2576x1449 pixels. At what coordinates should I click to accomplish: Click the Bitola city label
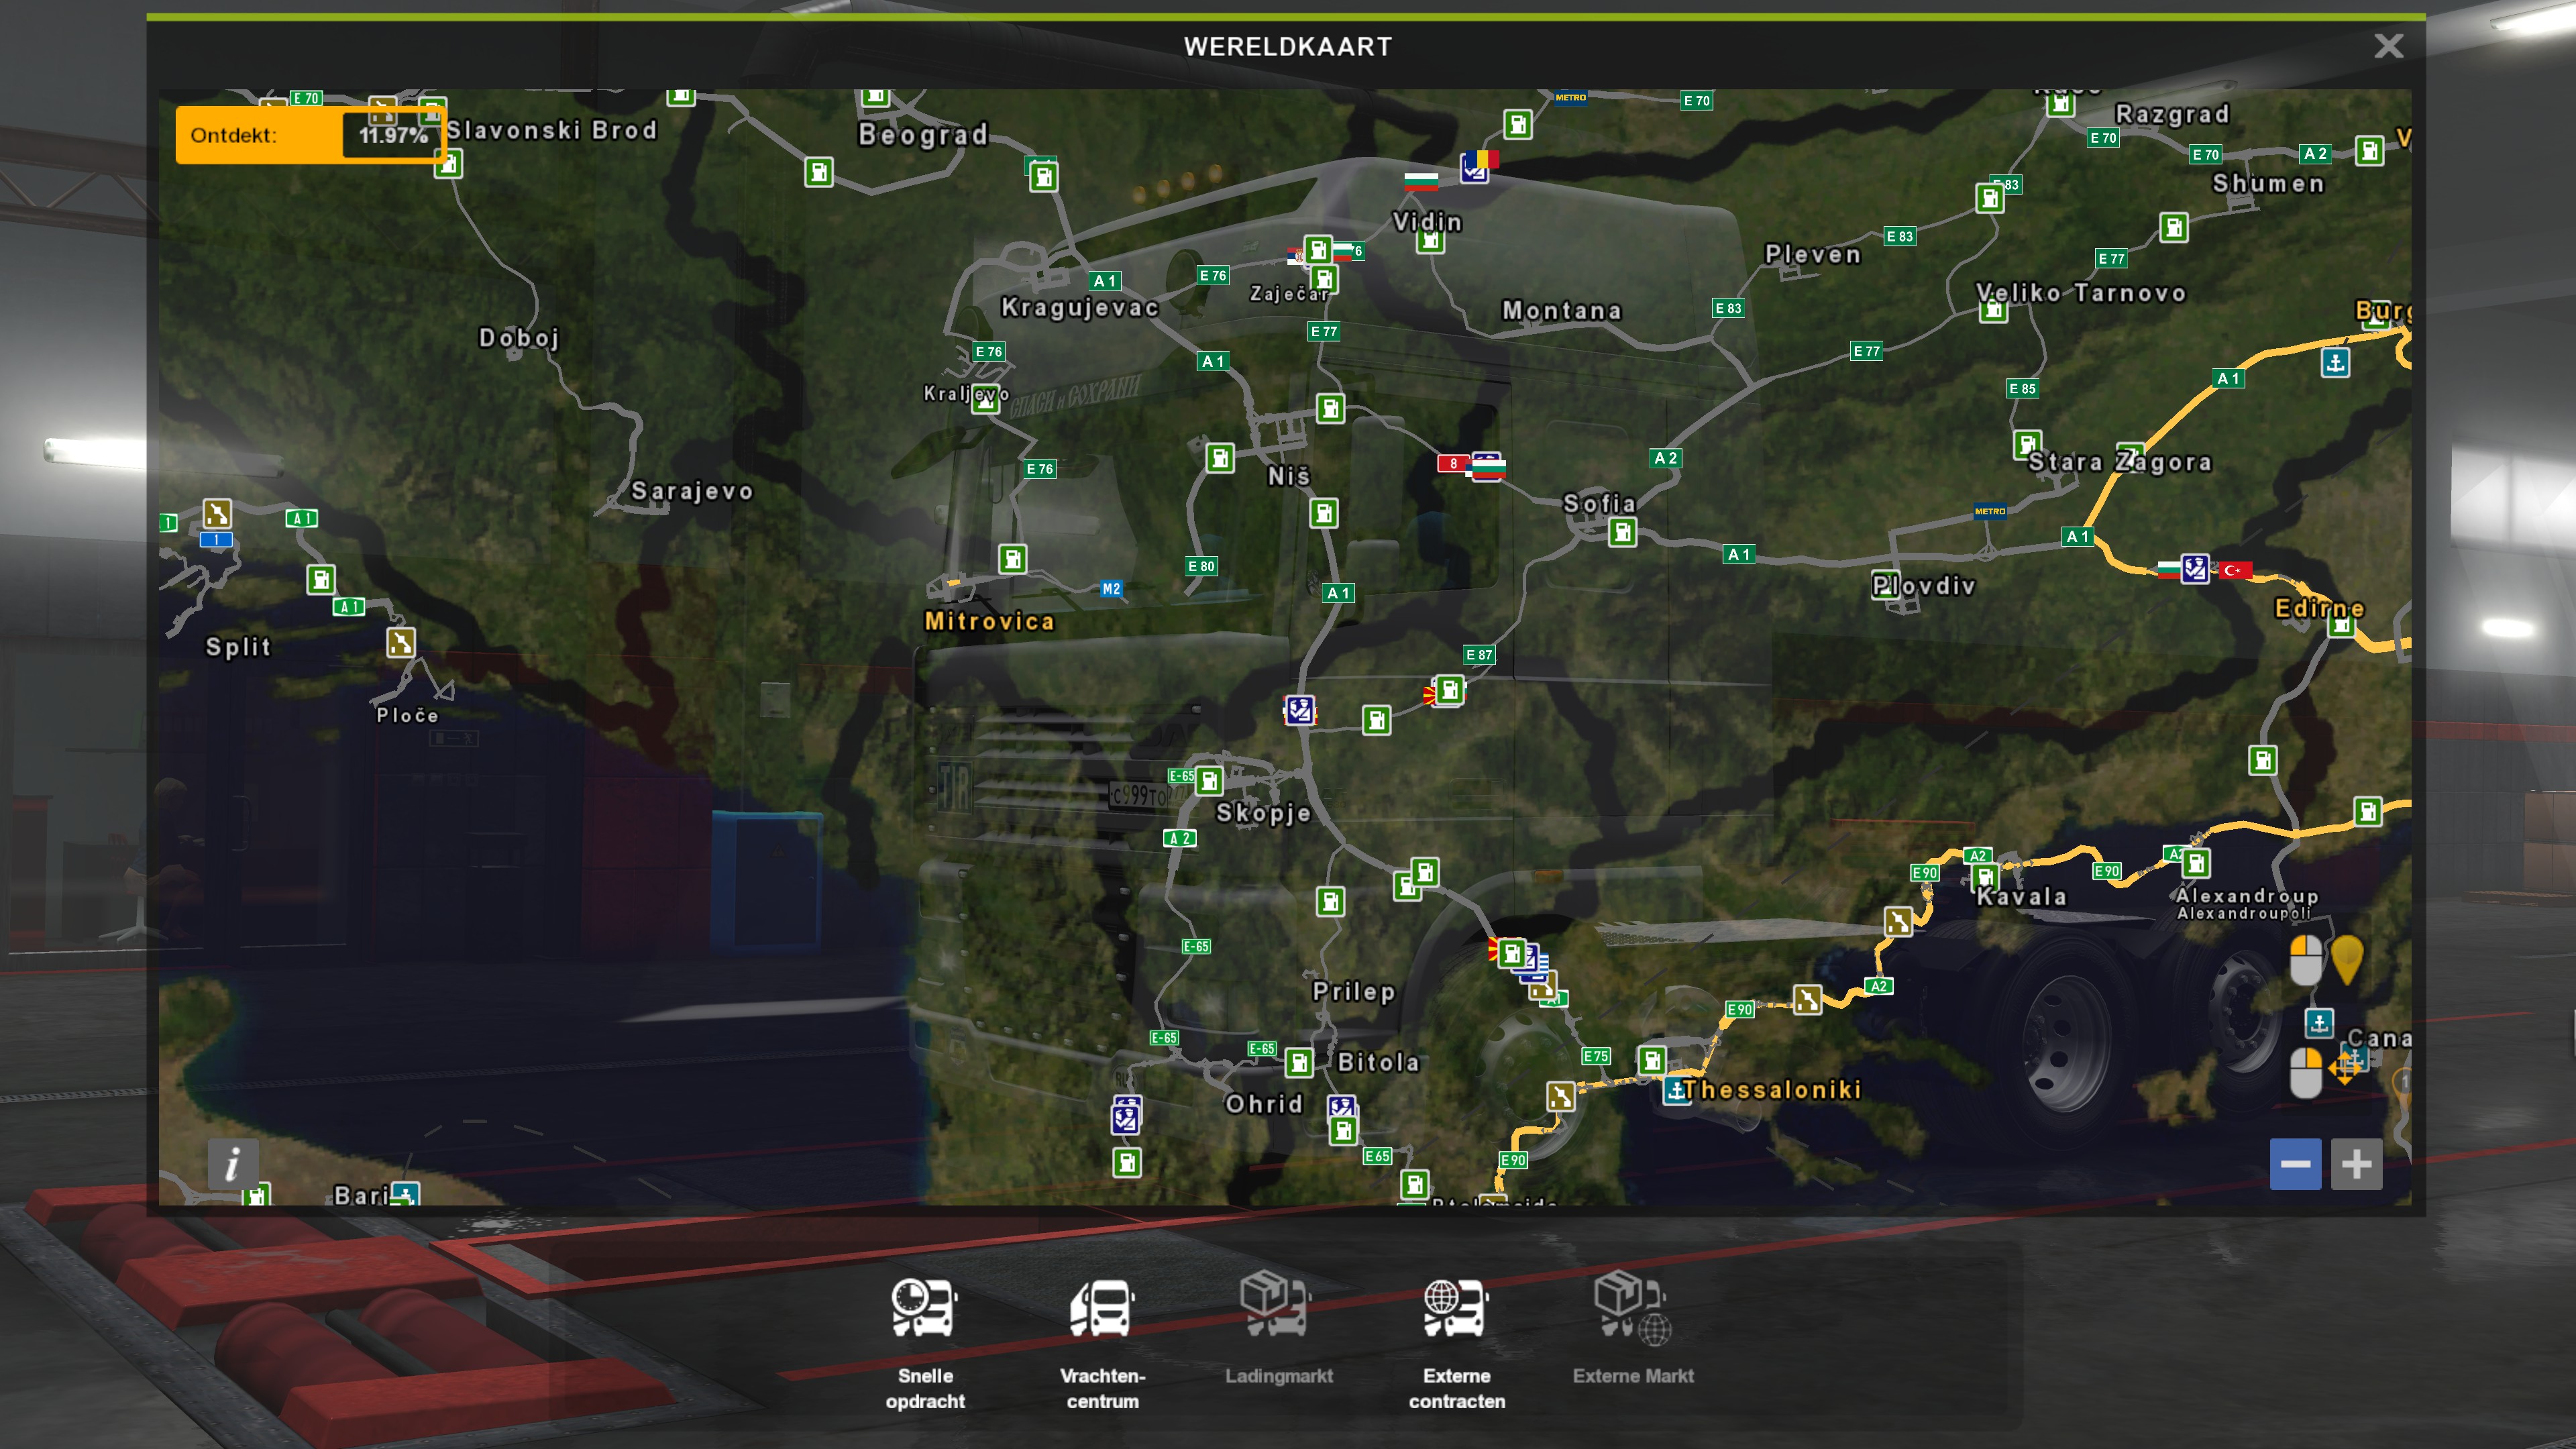(x=1378, y=1062)
